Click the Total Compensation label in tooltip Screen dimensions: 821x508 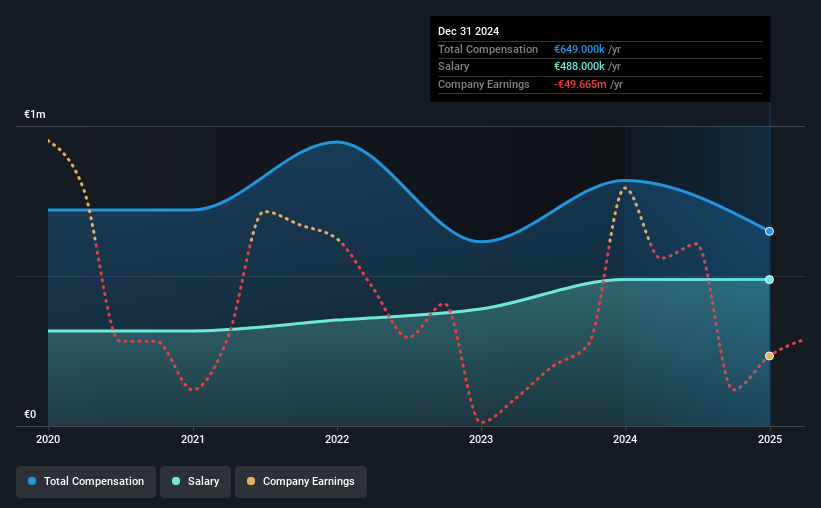point(488,49)
